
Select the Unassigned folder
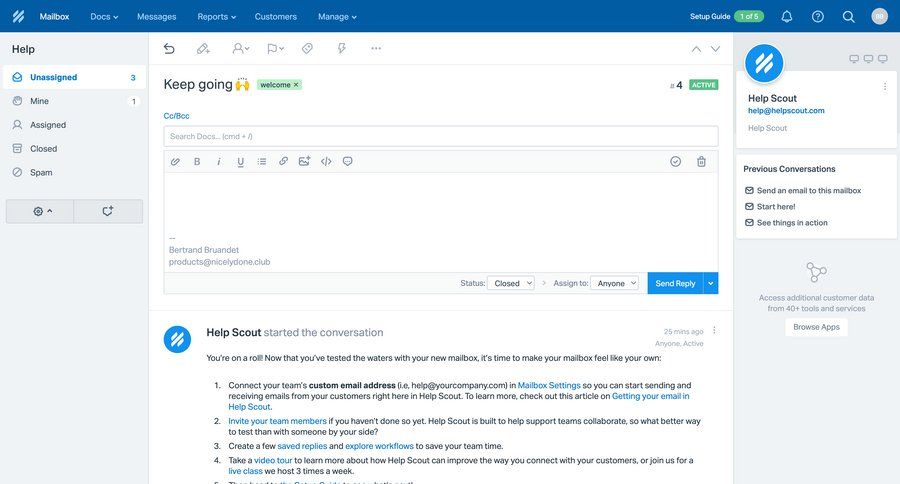(x=74, y=77)
